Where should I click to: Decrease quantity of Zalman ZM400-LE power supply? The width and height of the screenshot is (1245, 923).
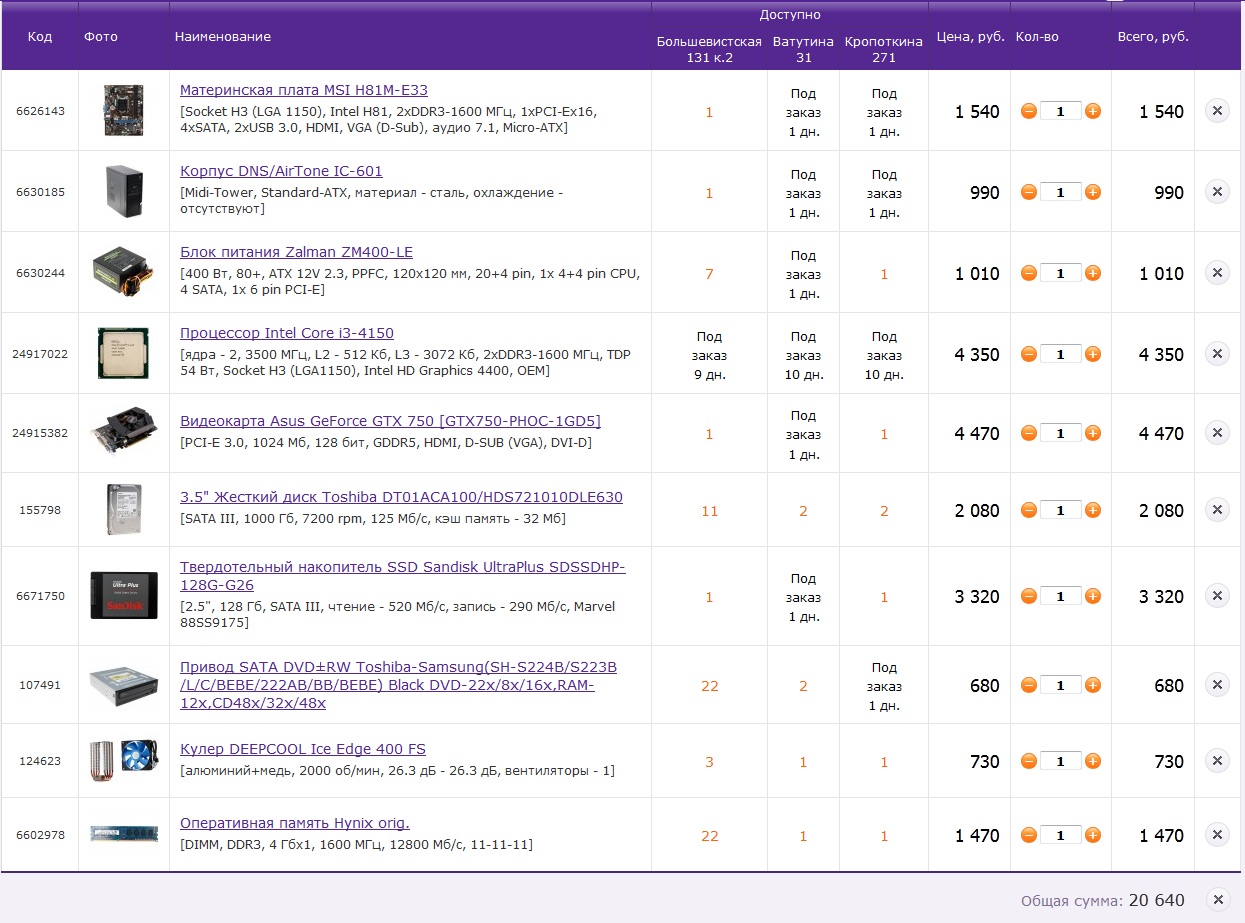click(x=1028, y=273)
